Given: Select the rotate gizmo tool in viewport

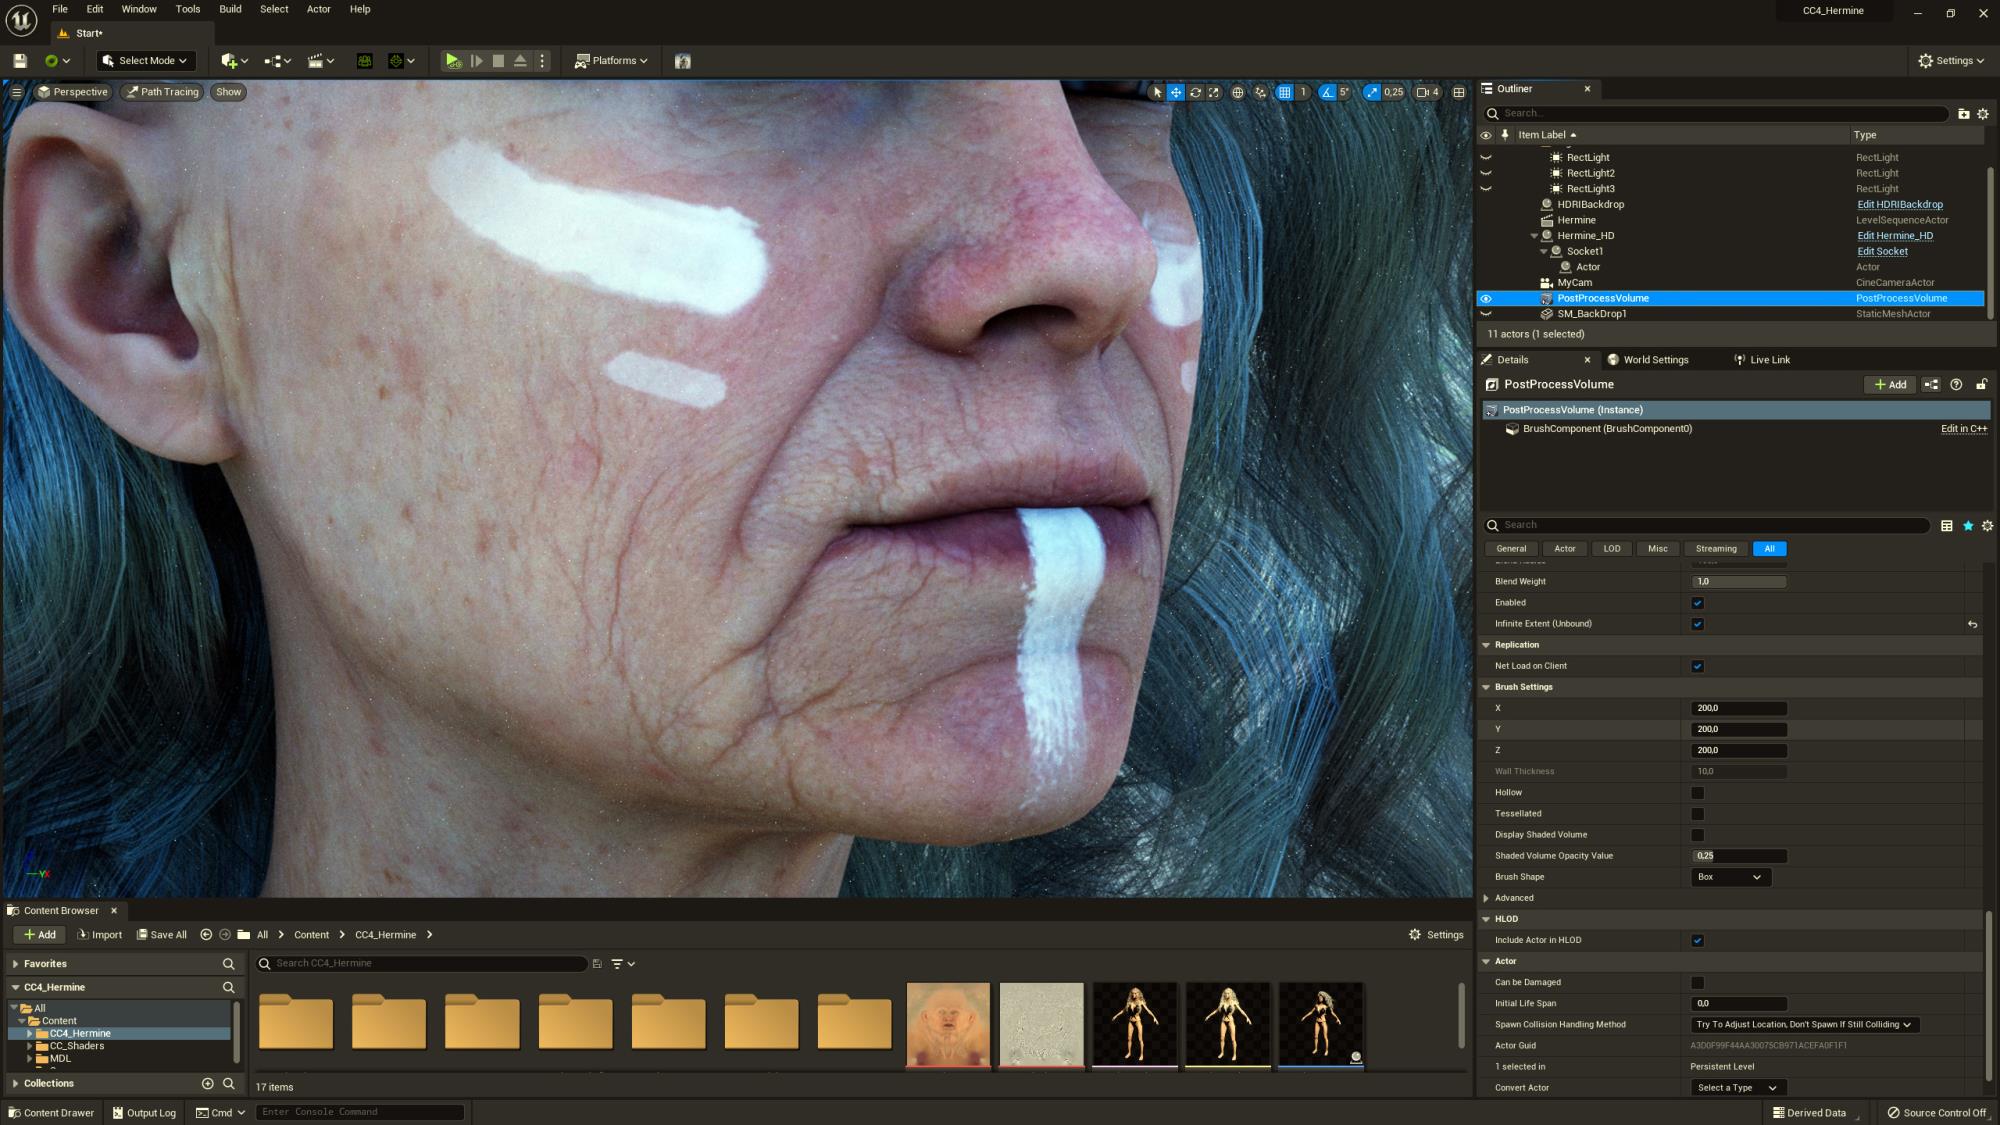Looking at the screenshot, I should pos(1195,92).
